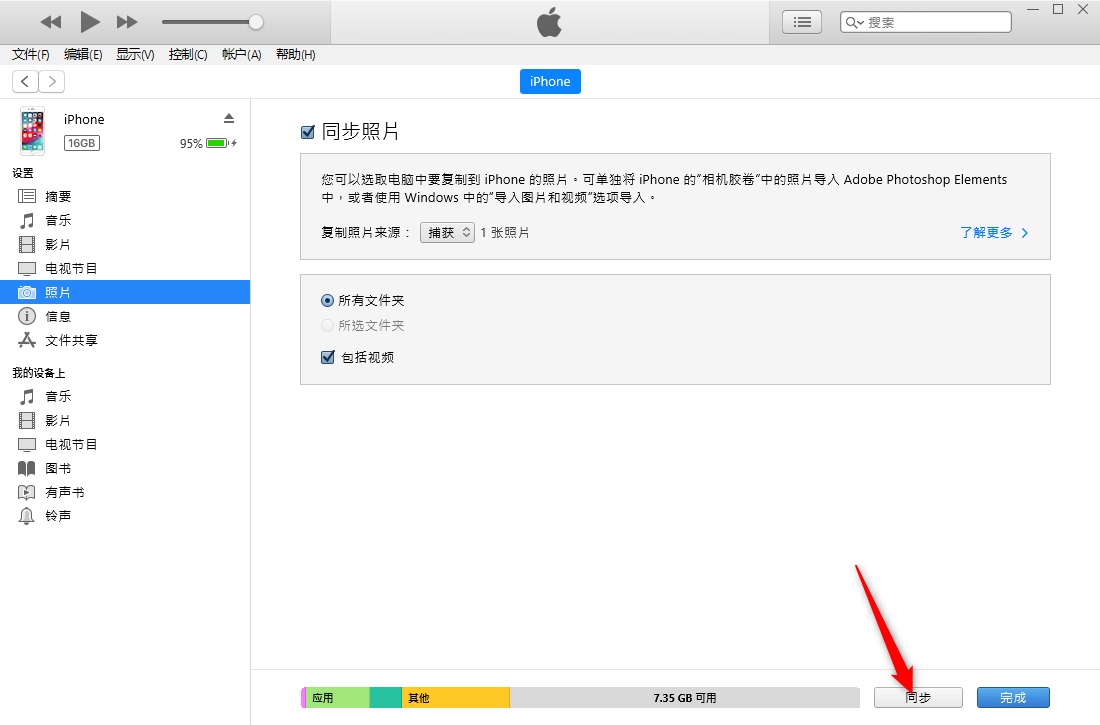
Task: Select the 所有文件夹 radio button
Action: pos(327,300)
